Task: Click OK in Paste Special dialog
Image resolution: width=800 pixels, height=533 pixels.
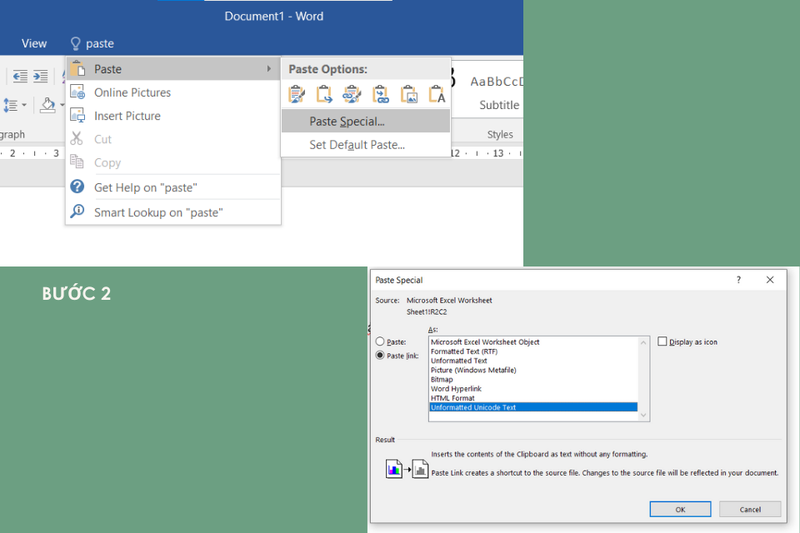Action: 680,509
